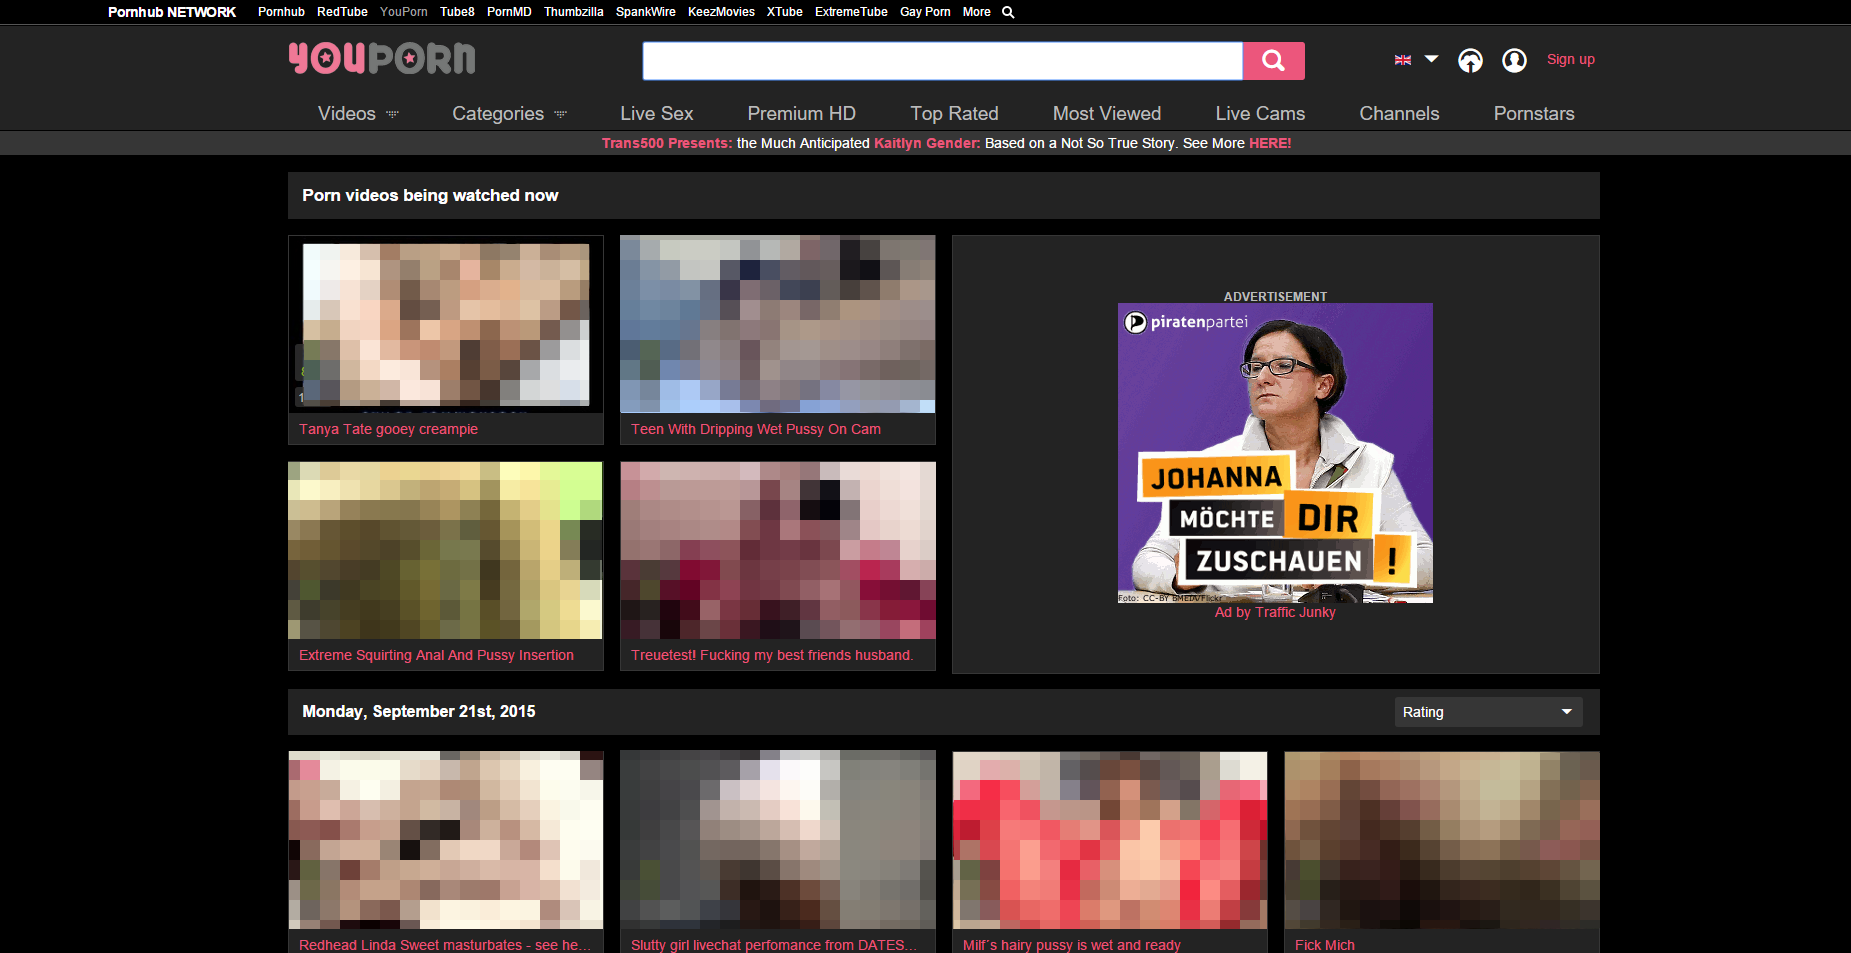Image resolution: width=1851 pixels, height=953 pixels.
Task: Open the Videos navigation item
Action: tap(346, 113)
